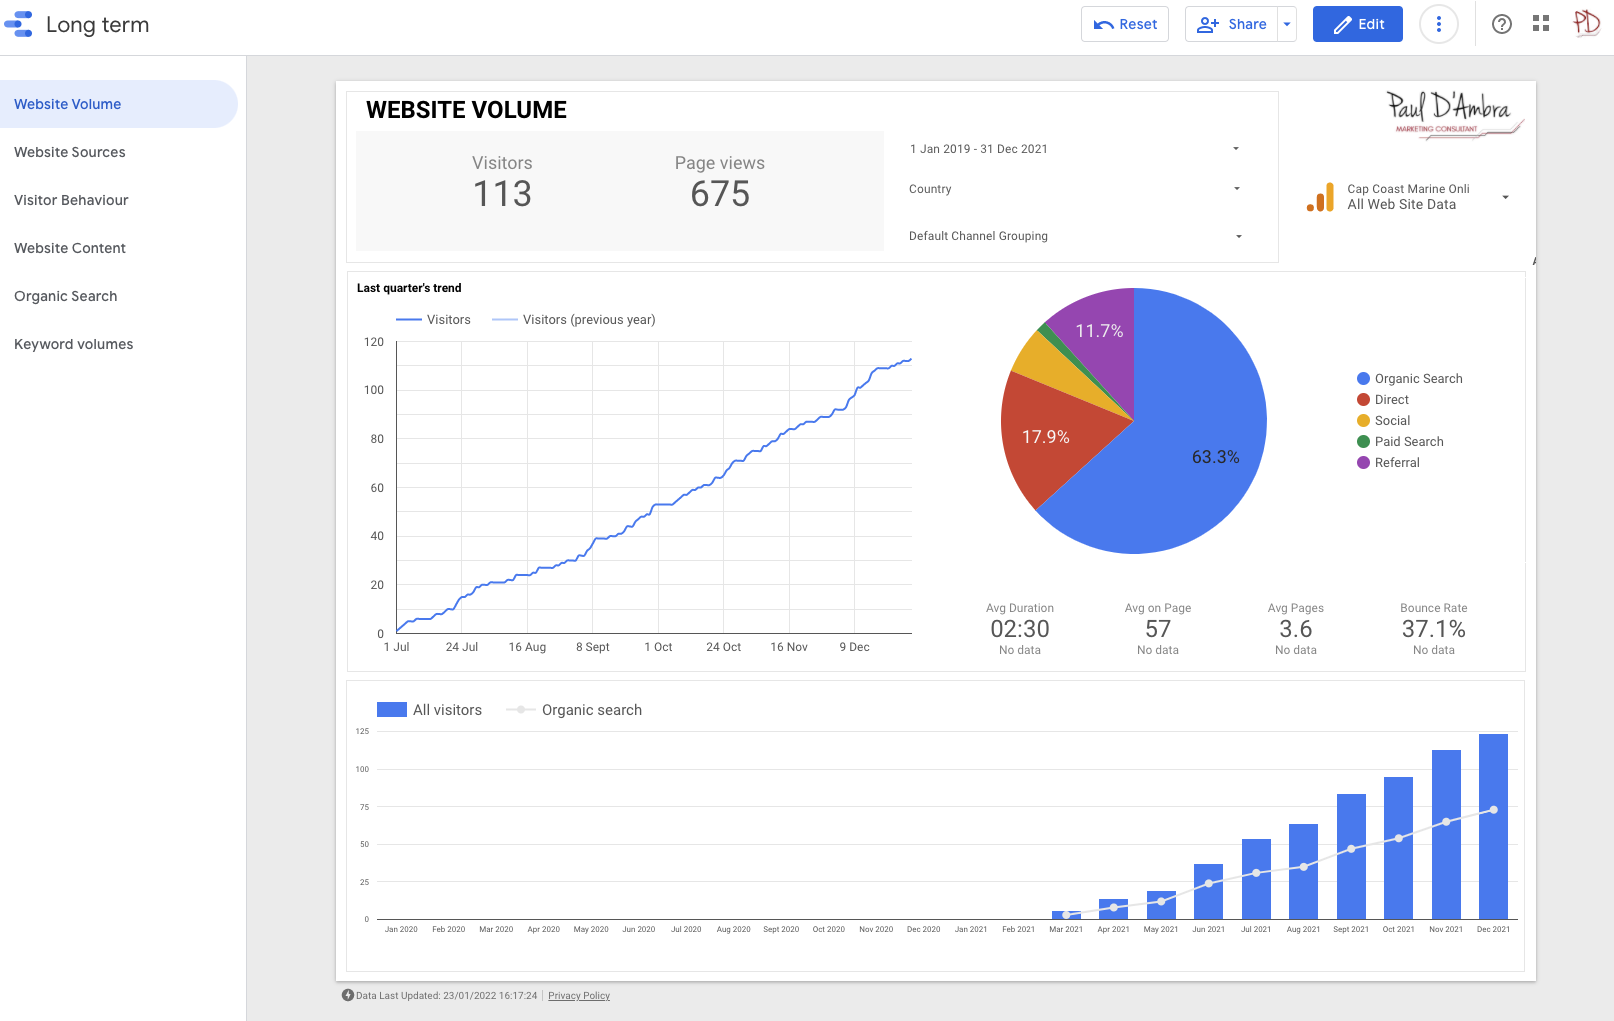Toggle Direct legend entry in pie chart

coord(1383,400)
